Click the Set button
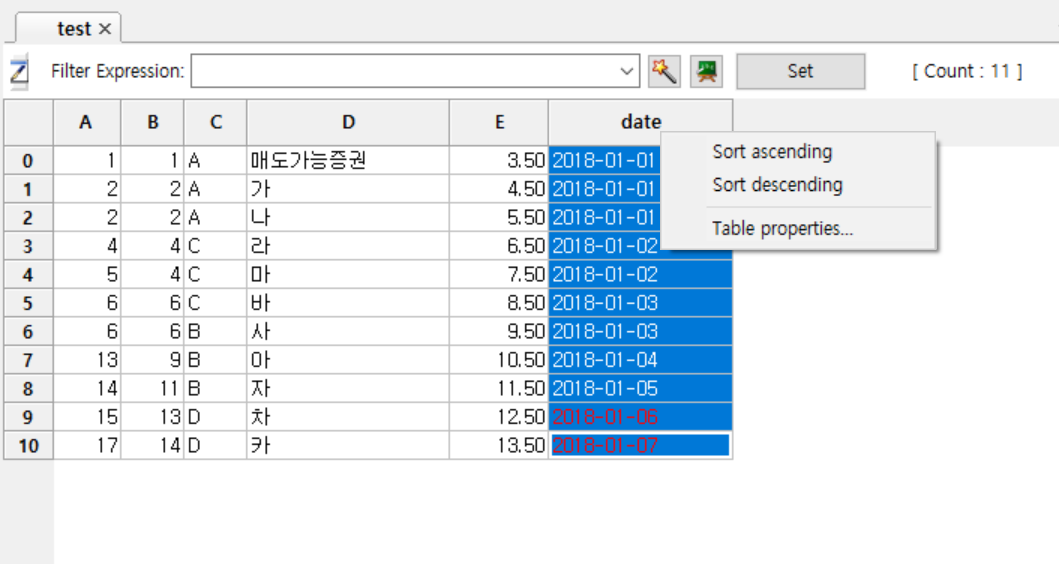 (800, 71)
